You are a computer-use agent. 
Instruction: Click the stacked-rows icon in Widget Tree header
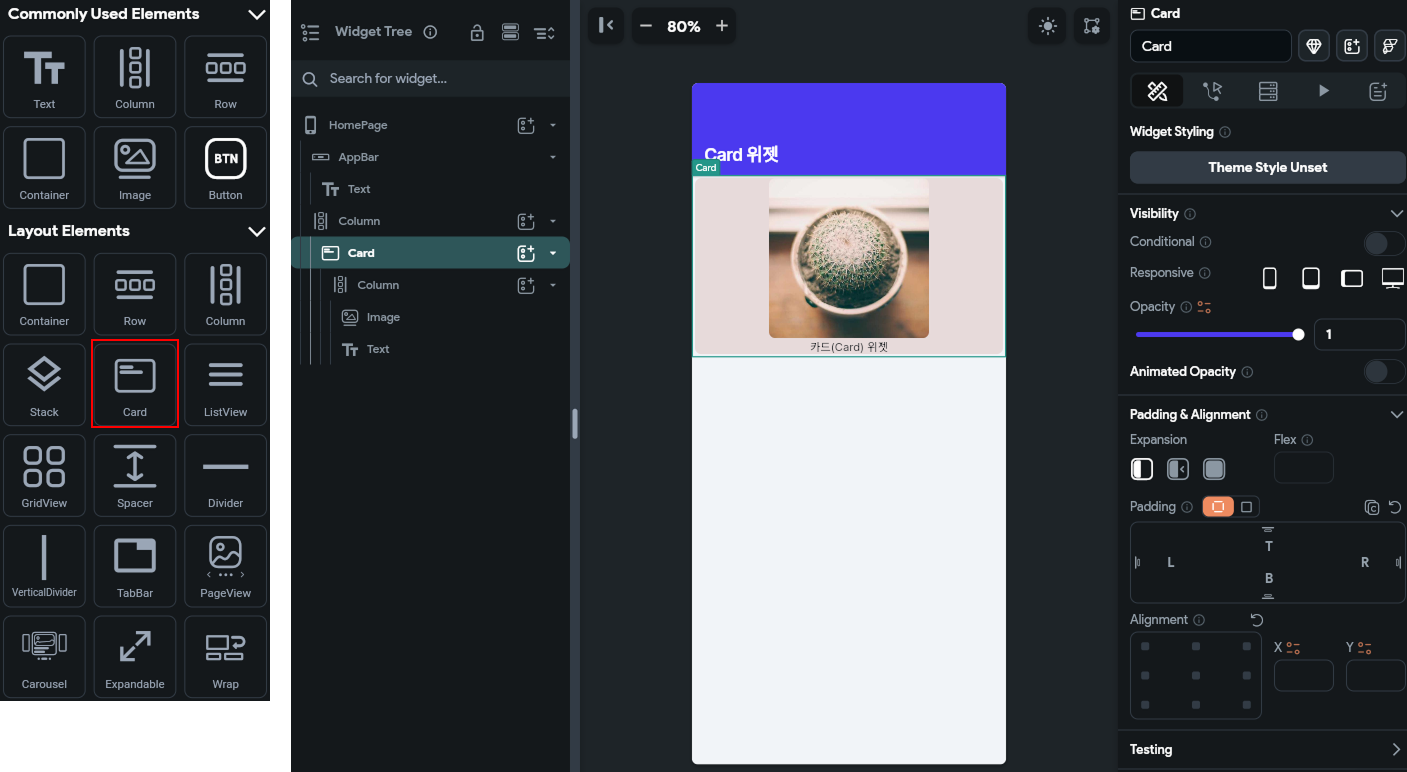[510, 32]
